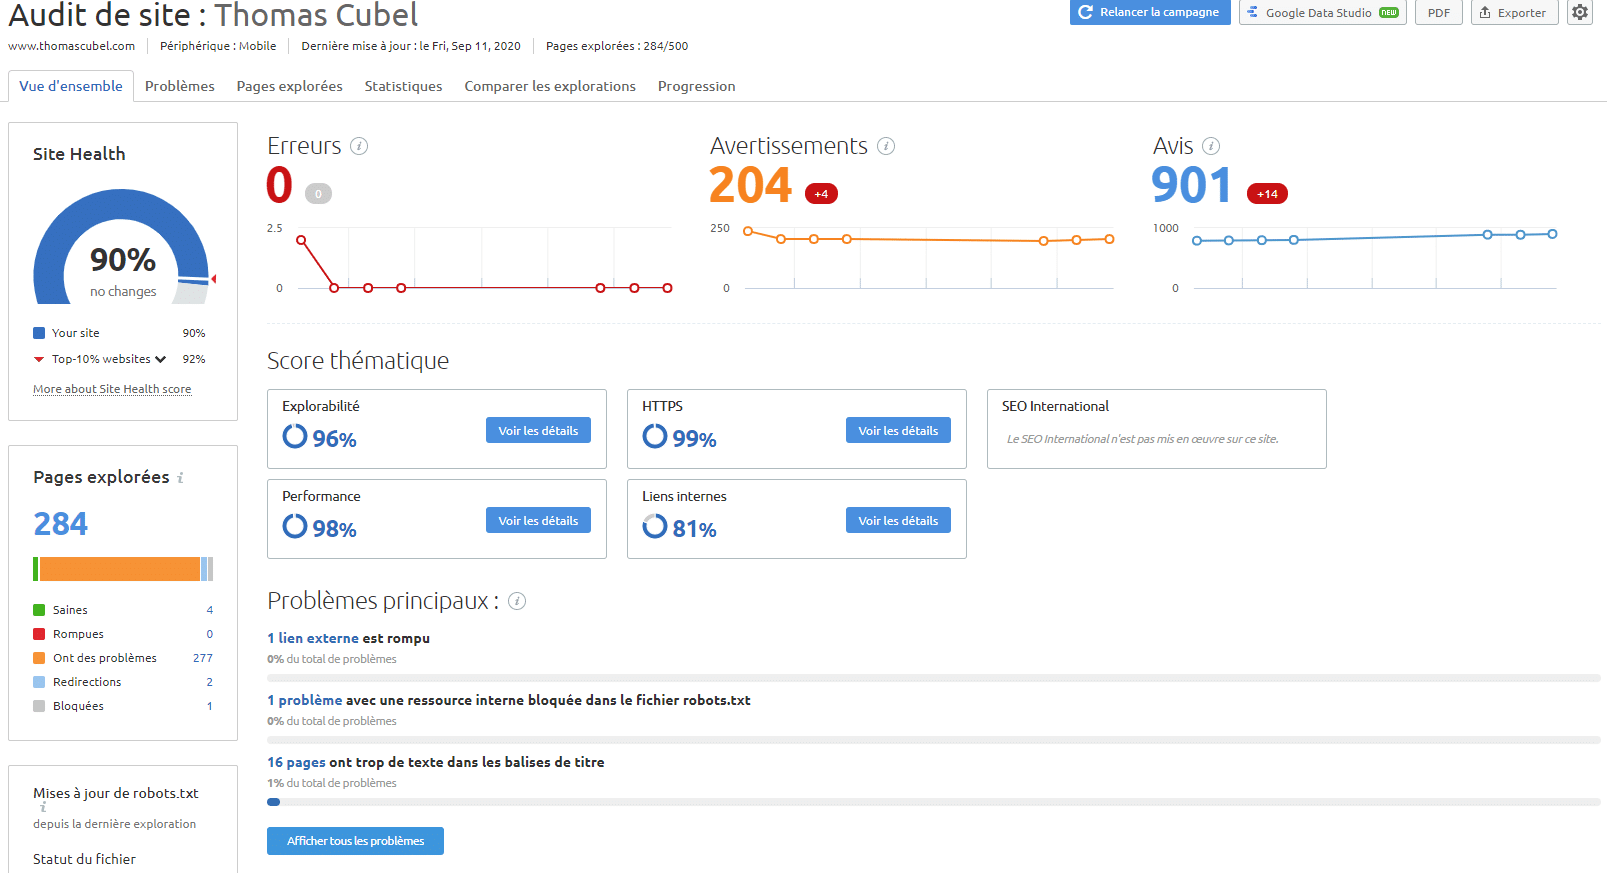
Task: Click the 284 pages explorées count
Action: click(61, 524)
